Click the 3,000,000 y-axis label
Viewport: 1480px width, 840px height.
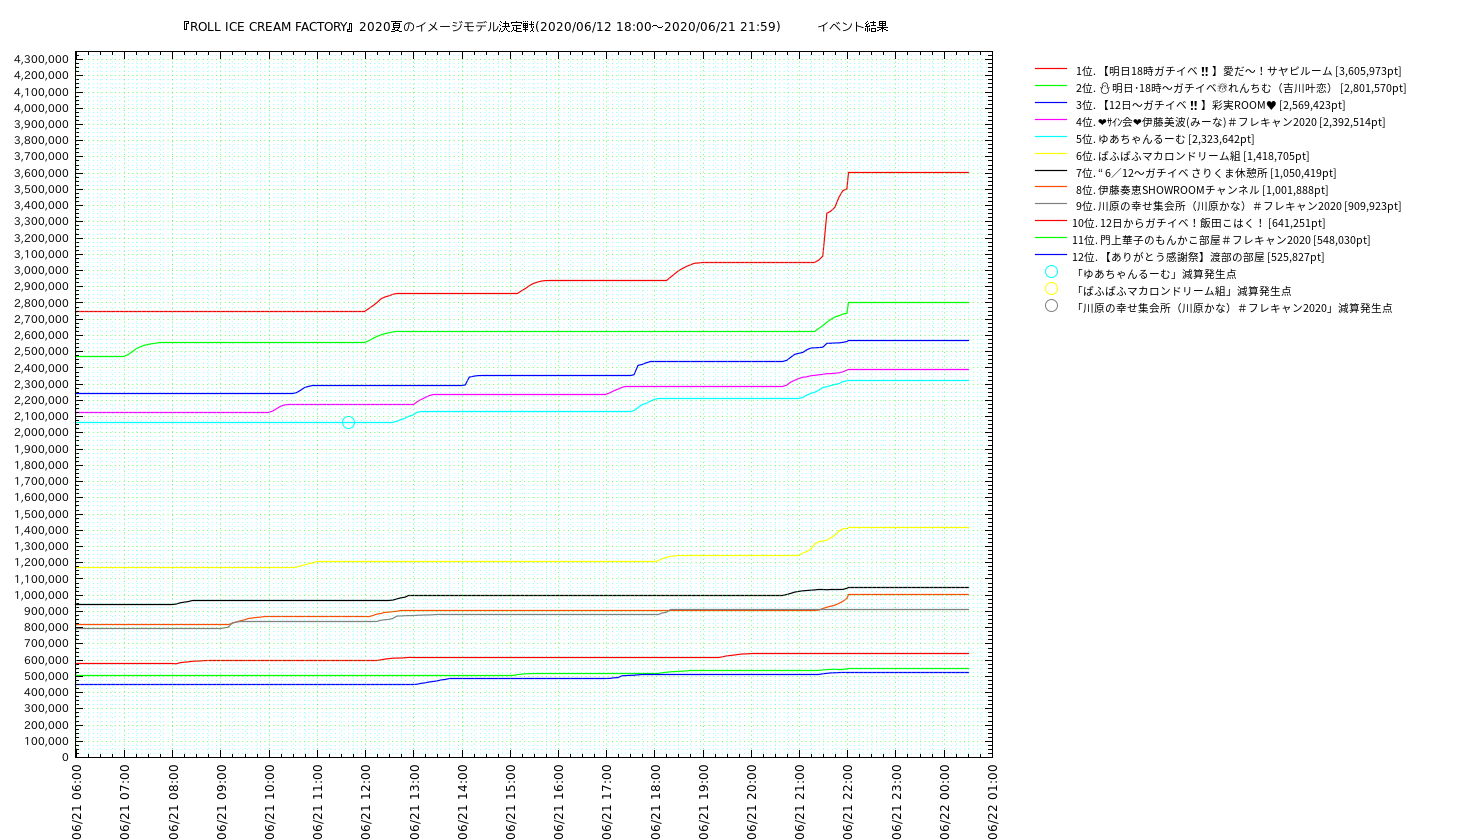pos(41,271)
